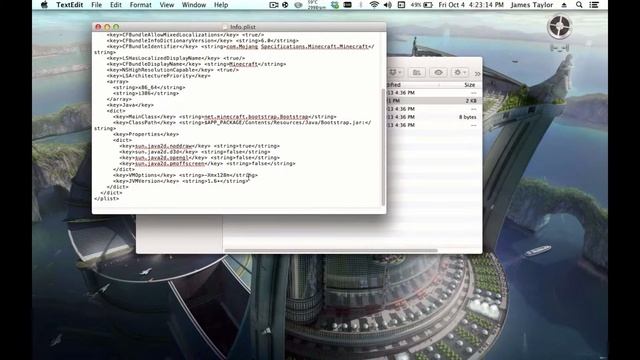This screenshot has width=640, height=360.
Task: Select the Finder row sized 2 KB
Action: [434, 101]
